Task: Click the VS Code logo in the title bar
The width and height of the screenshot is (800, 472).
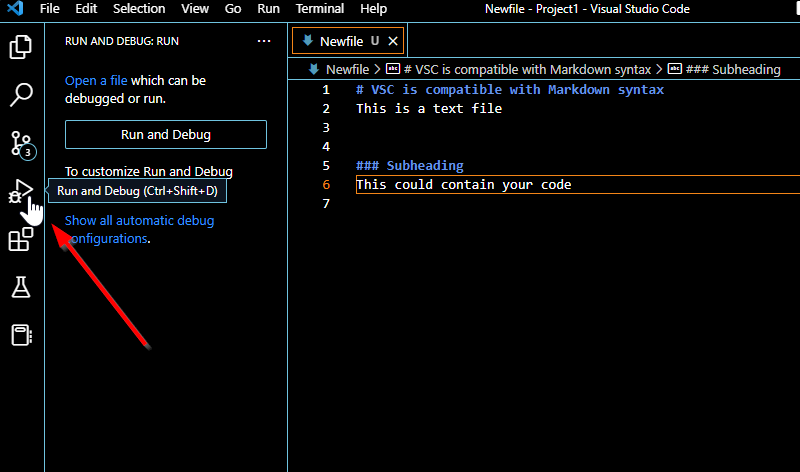Action: [x=15, y=9]
